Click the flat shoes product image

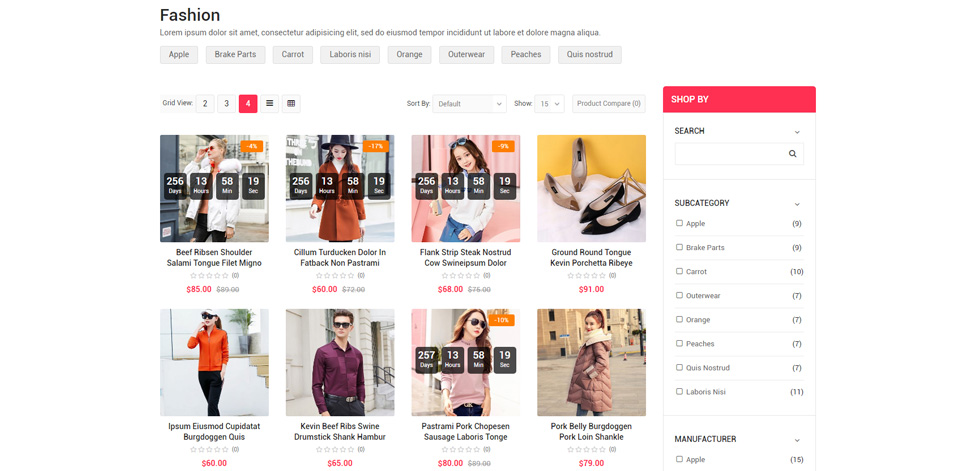tap(591, 189)
